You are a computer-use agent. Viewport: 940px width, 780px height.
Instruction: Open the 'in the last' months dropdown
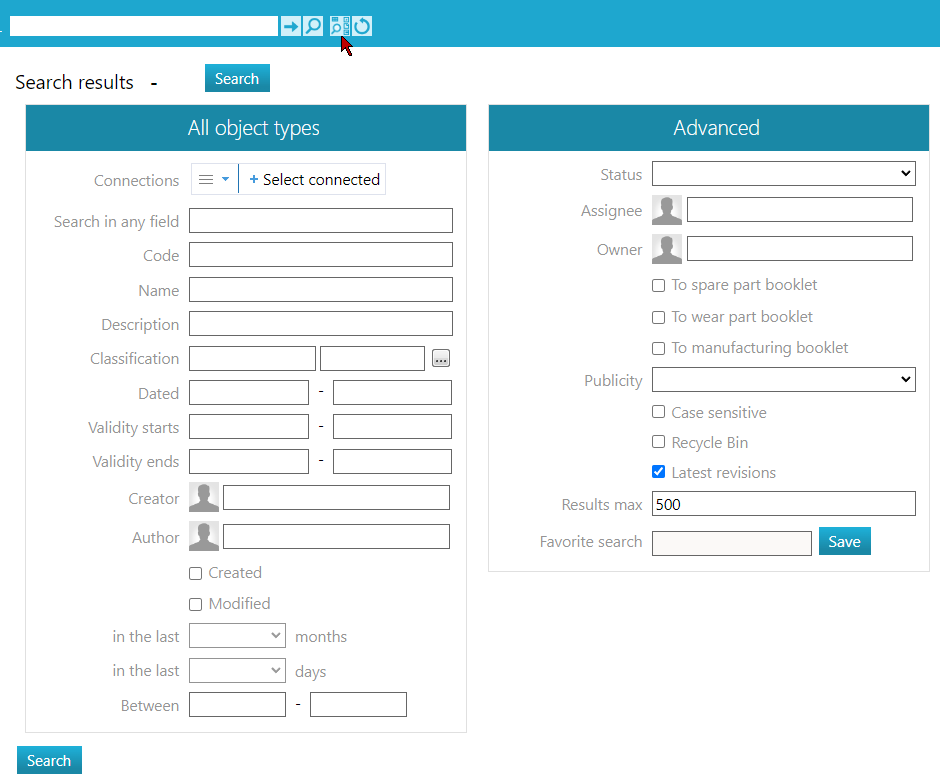pyautogui.click(x=237, y=636)
